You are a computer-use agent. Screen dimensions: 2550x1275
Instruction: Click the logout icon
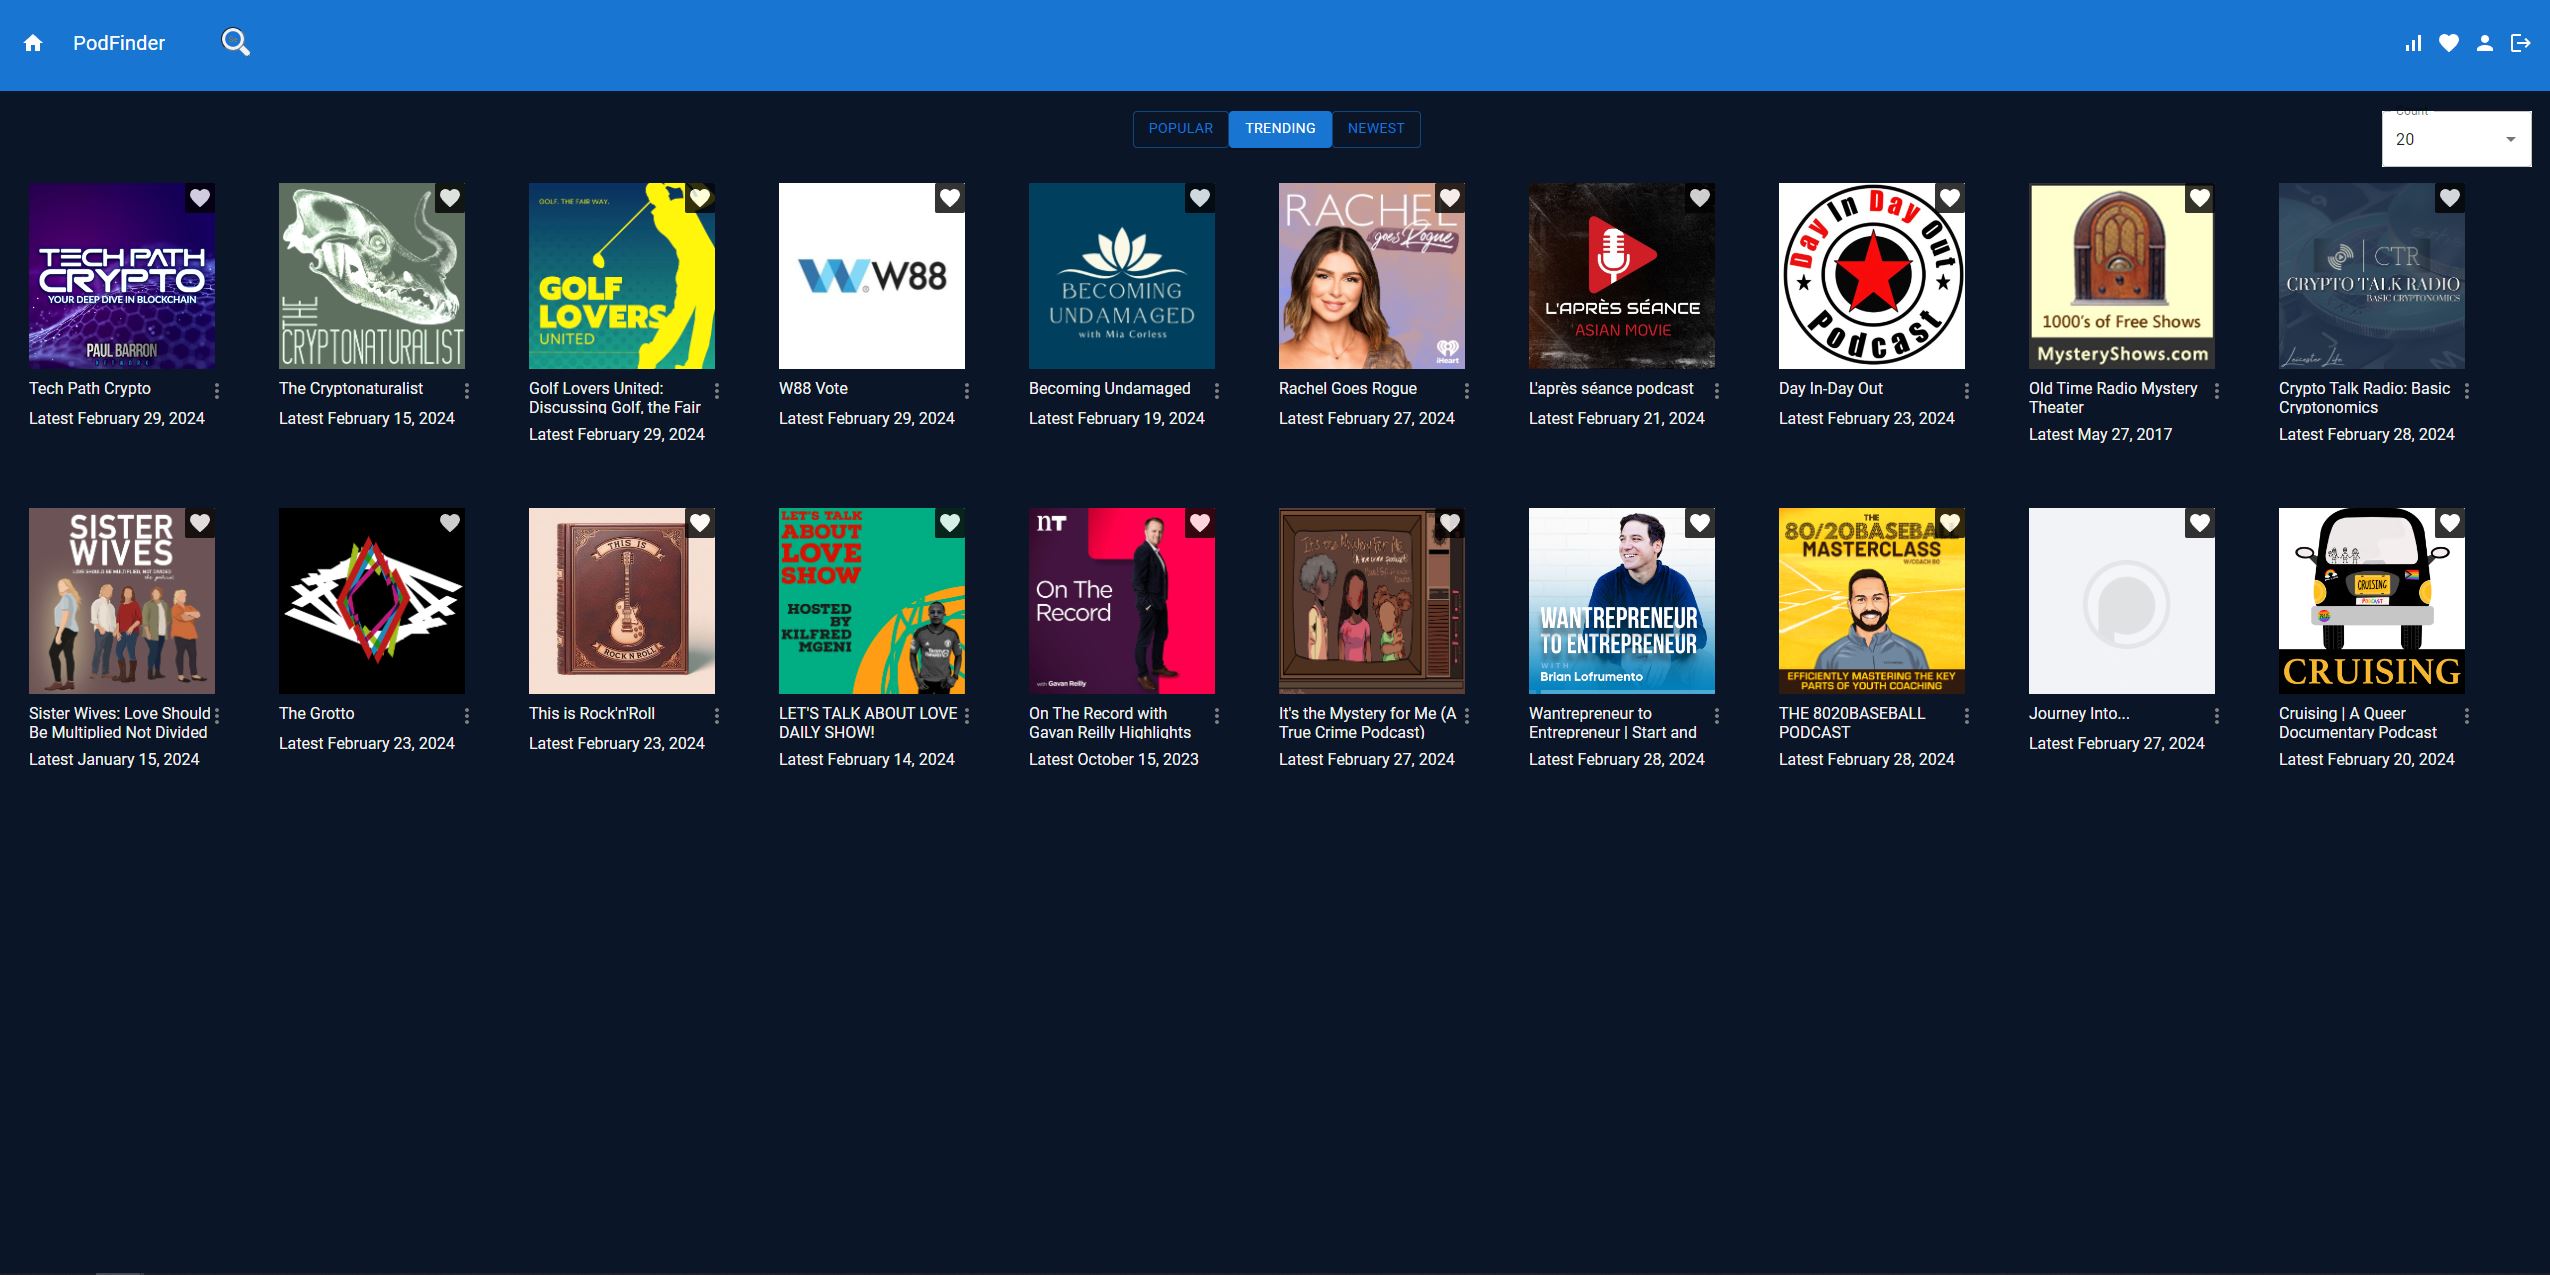tap(2521, 43)
